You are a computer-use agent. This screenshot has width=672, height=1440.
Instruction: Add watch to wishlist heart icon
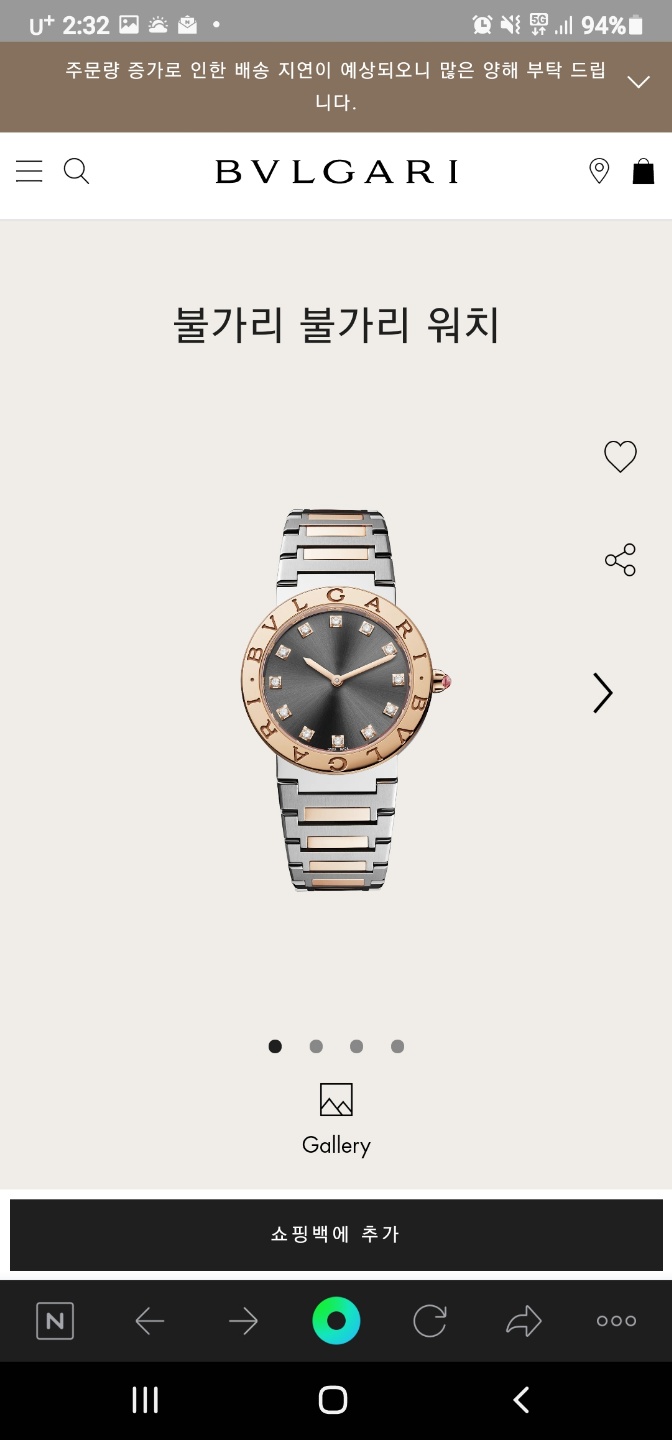pyautogui.click(x=620, y=457)
